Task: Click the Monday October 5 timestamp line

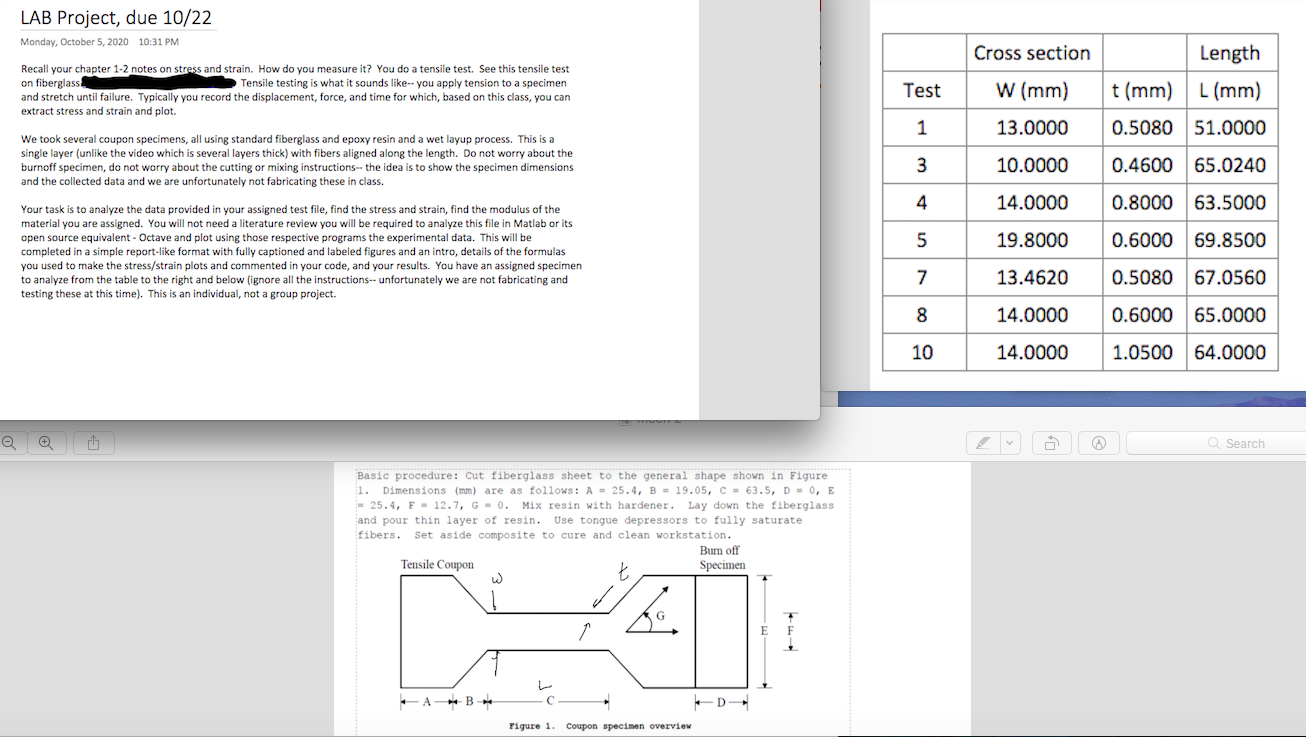Action: pyautogui.click(x=99, y=41)
